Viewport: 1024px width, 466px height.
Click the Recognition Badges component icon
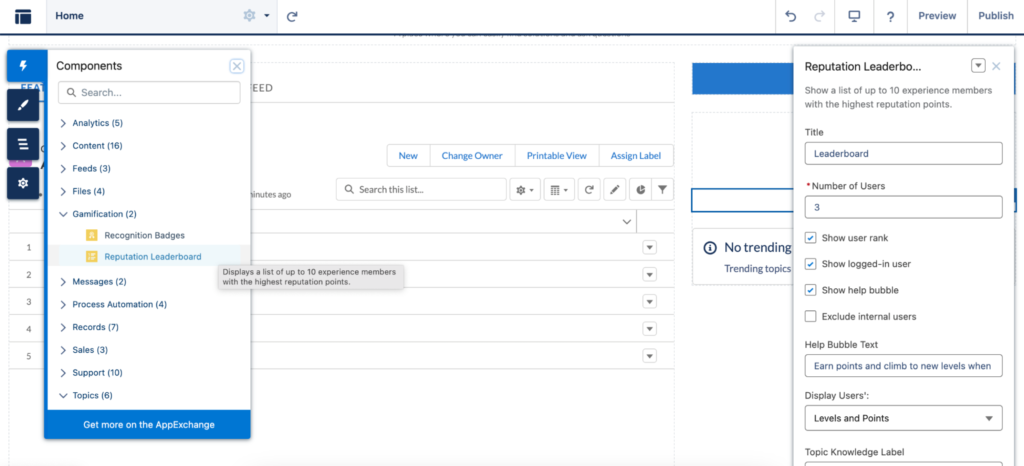coord(91,235)
